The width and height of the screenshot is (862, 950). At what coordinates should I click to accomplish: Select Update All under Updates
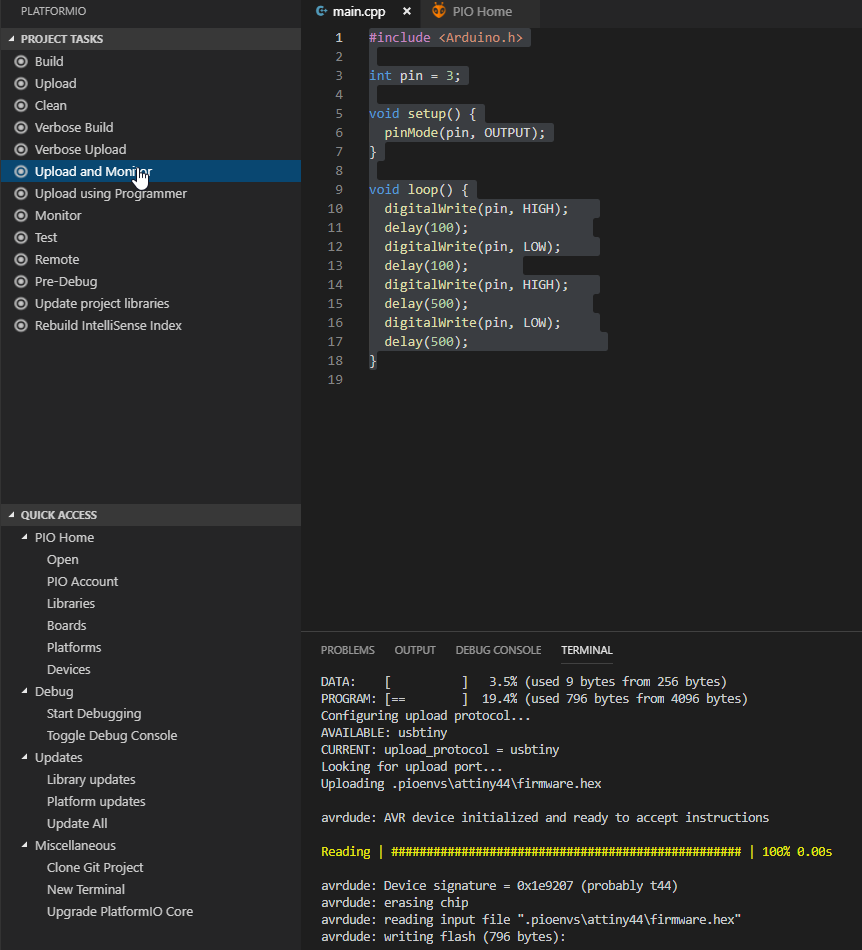click(77, 824)
